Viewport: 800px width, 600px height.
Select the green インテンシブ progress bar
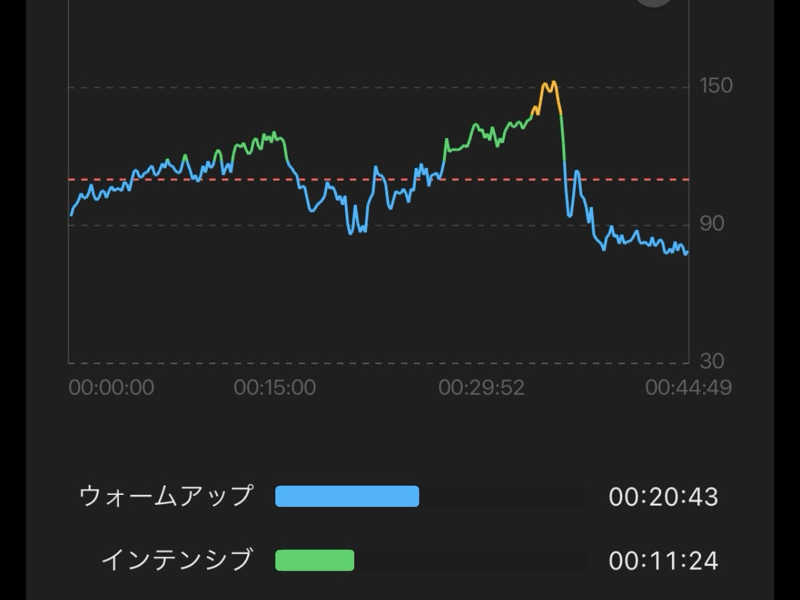[x=314, y=560]
